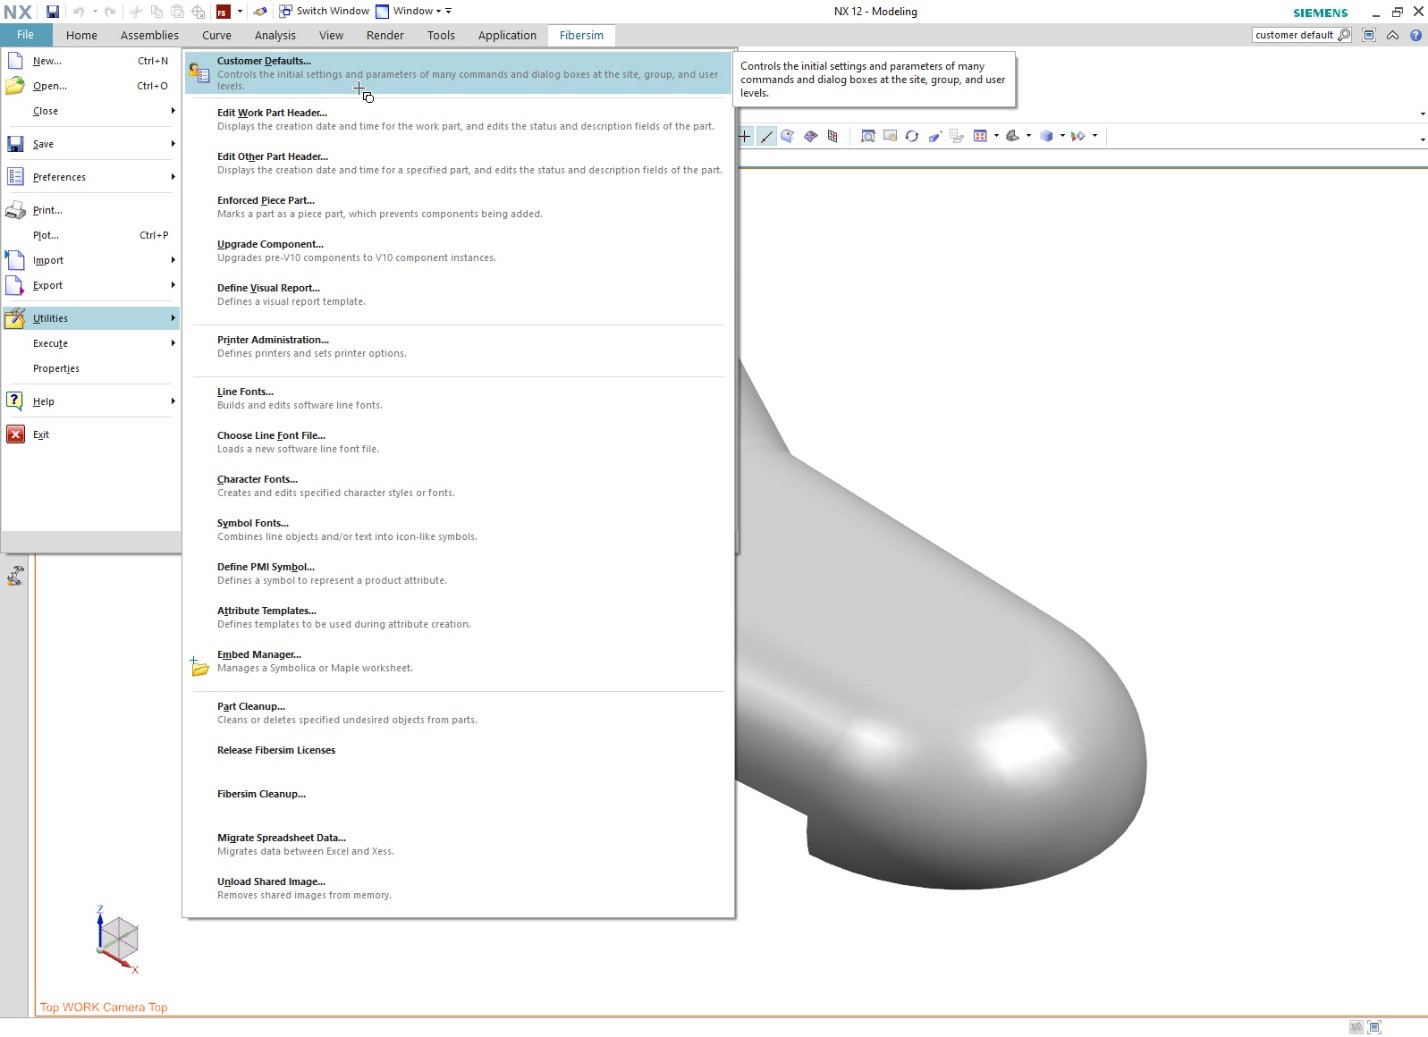Click the Paste icon
Viewport: 1428px width, 1037px height.
coord(177,11)
